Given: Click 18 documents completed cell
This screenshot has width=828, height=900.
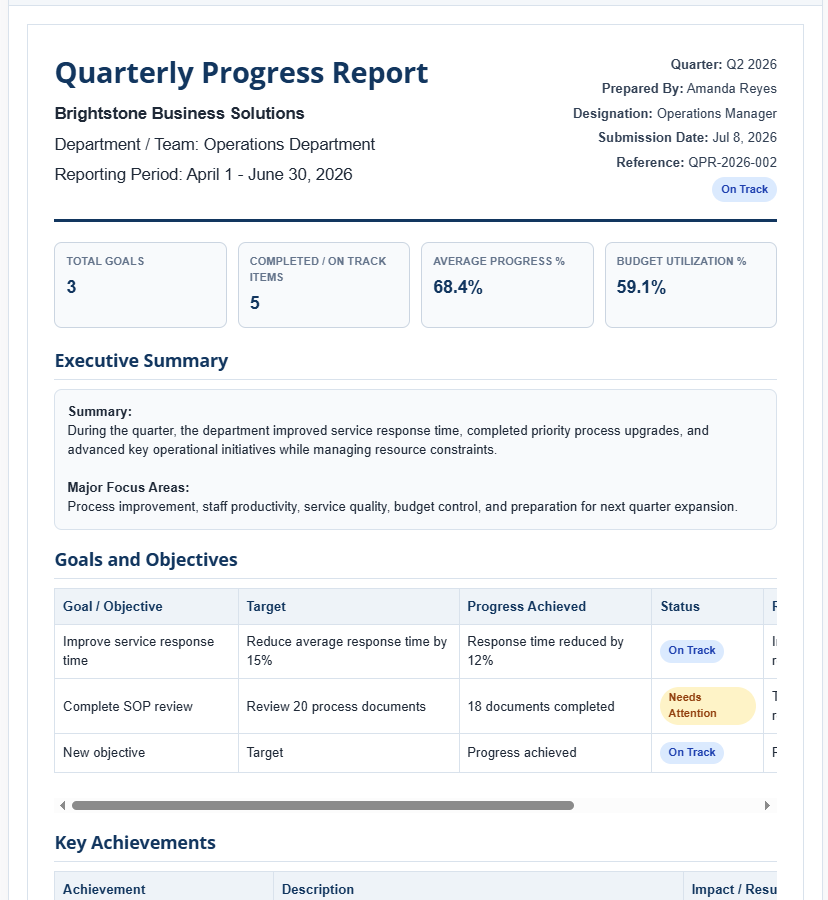Looking at the screenshot, I should click(555, 706).
